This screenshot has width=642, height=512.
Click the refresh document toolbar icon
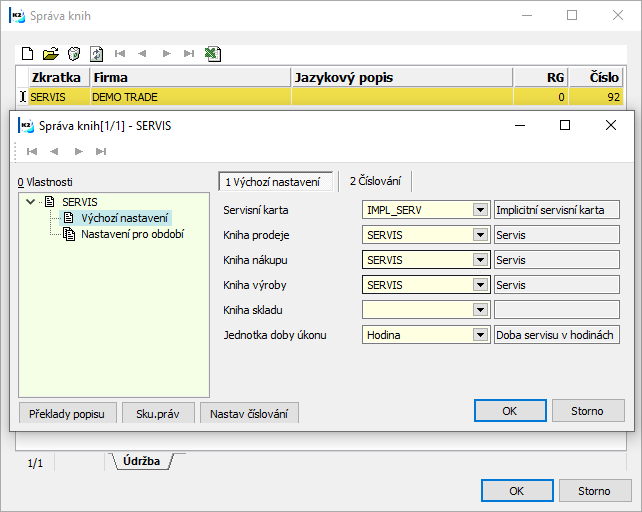tap(96, 53)
